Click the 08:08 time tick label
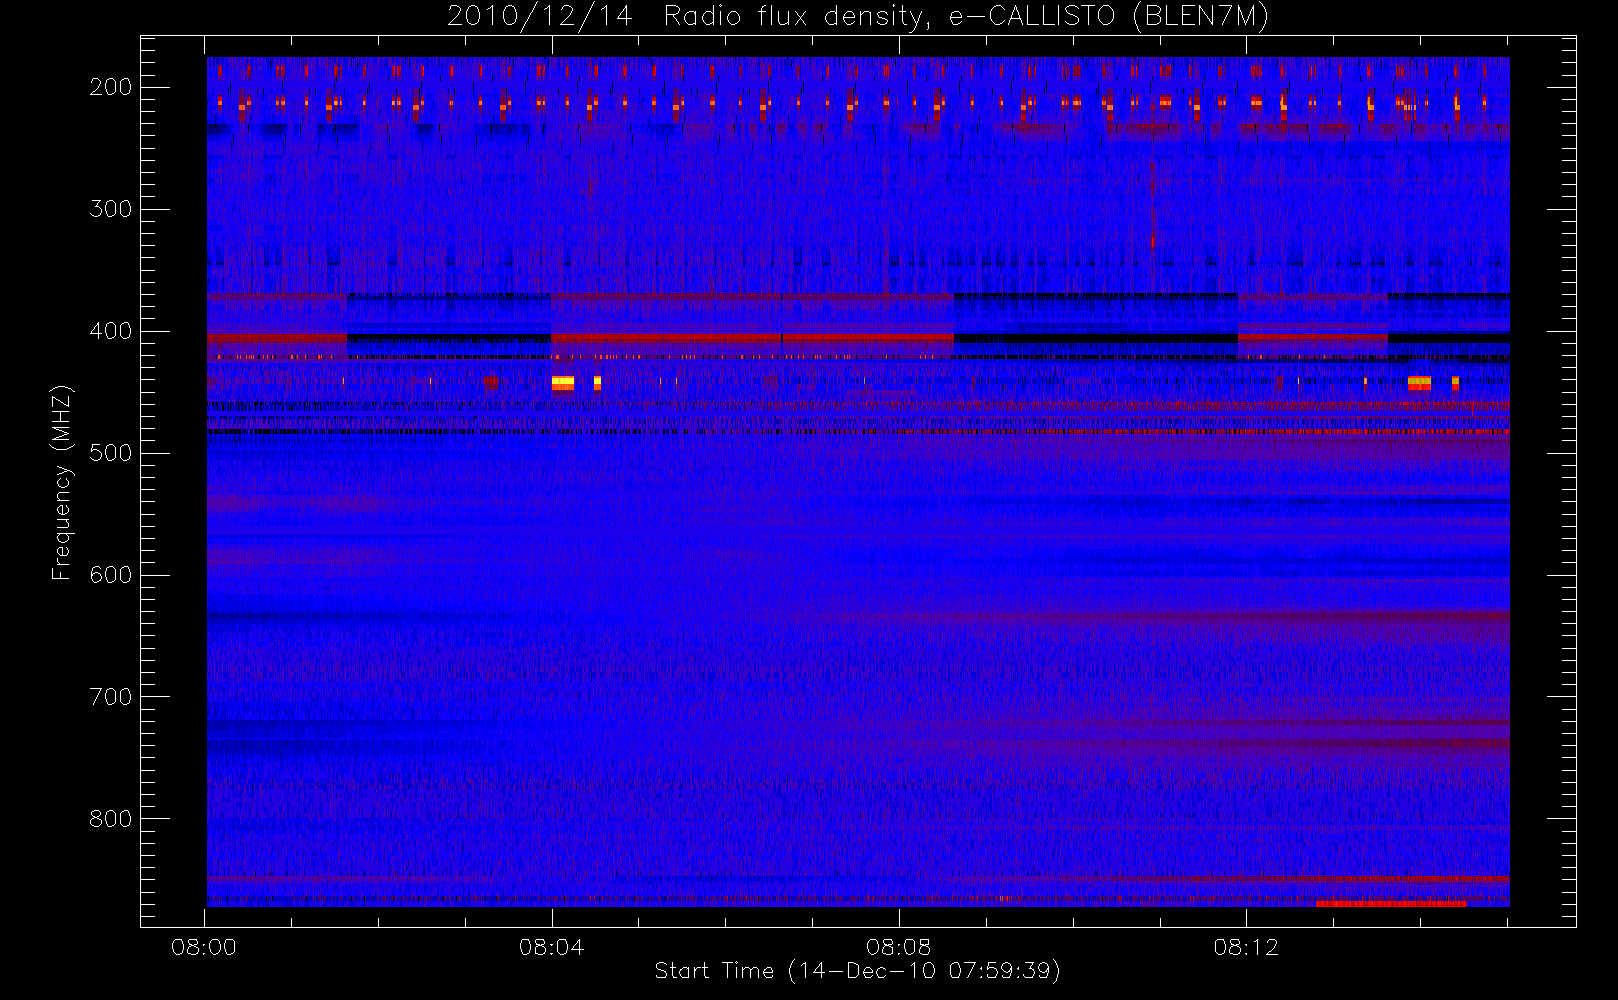The image size is (1618, 1000). pos(898,947)
